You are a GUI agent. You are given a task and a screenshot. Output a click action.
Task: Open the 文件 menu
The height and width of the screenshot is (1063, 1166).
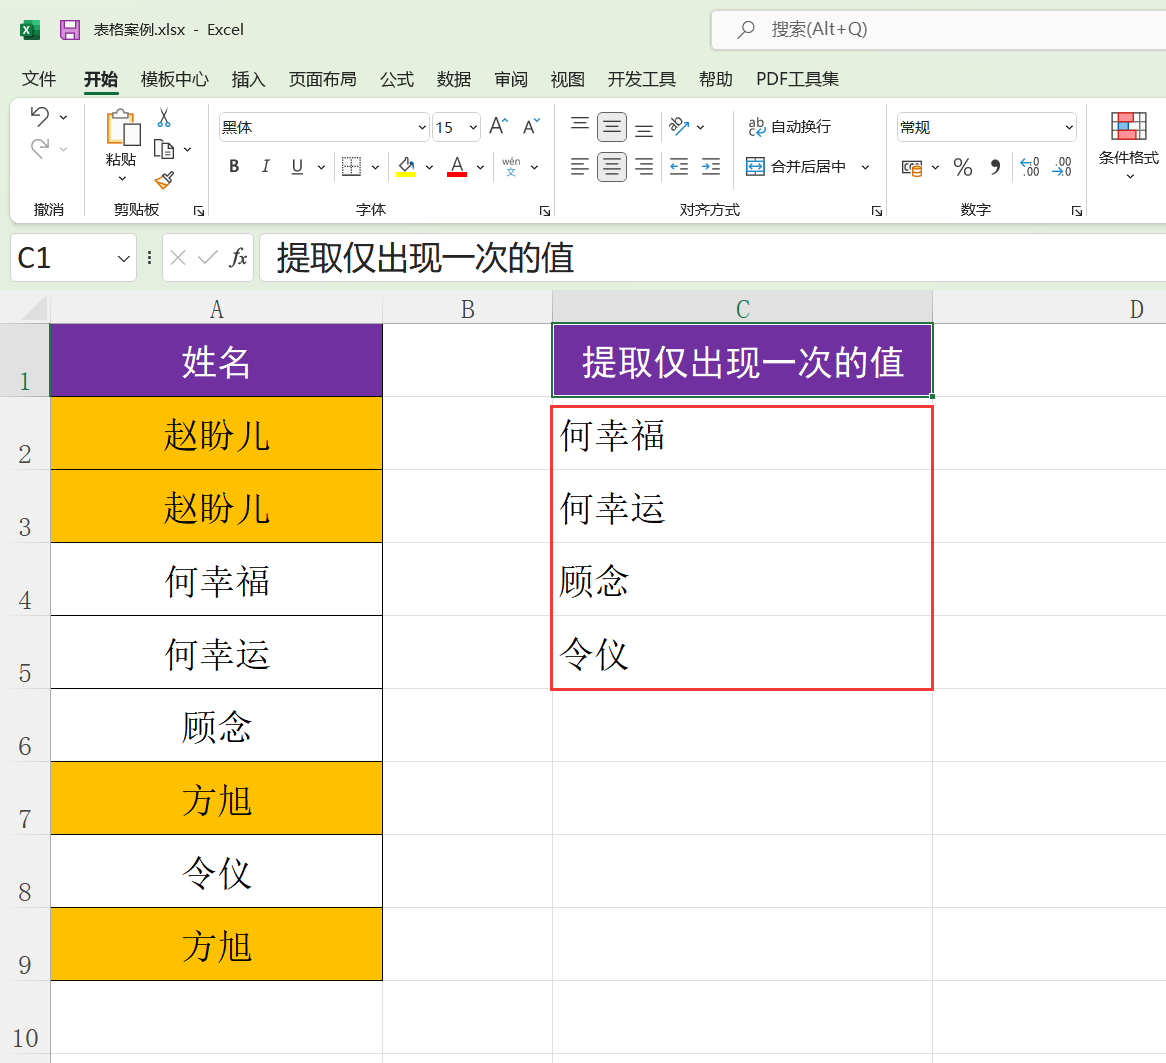(x=39, y=79)
